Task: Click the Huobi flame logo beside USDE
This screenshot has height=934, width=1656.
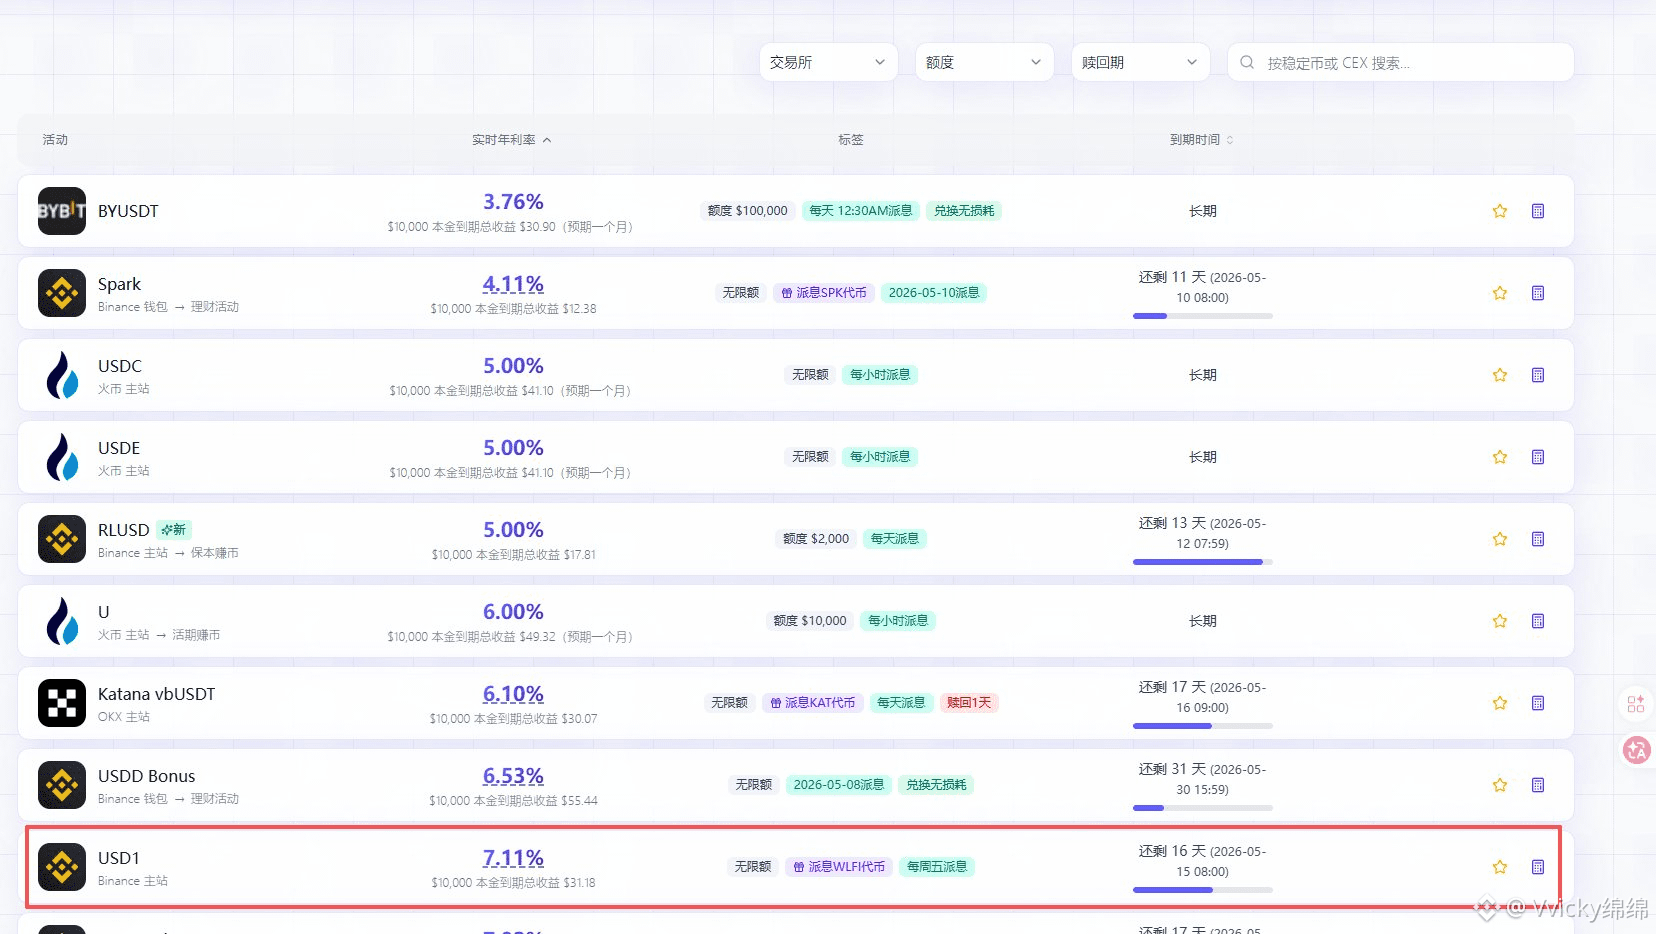Action: click(x=62, y=457)
